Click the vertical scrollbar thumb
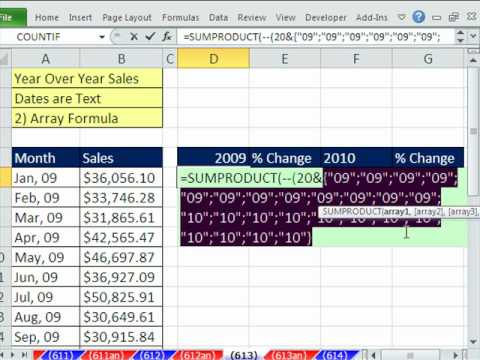The width and height of the screenshot is (480, 360). point(473,132)
